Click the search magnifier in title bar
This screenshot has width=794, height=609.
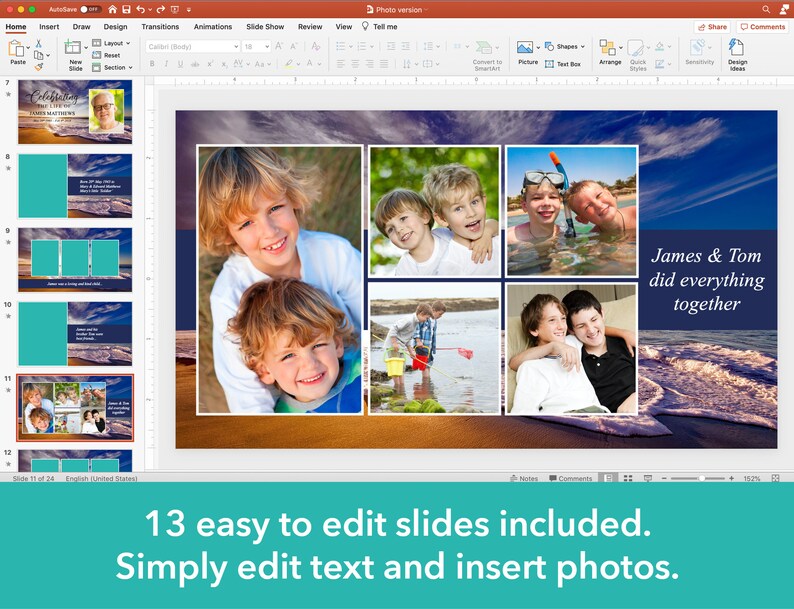[x=766, y=9]
